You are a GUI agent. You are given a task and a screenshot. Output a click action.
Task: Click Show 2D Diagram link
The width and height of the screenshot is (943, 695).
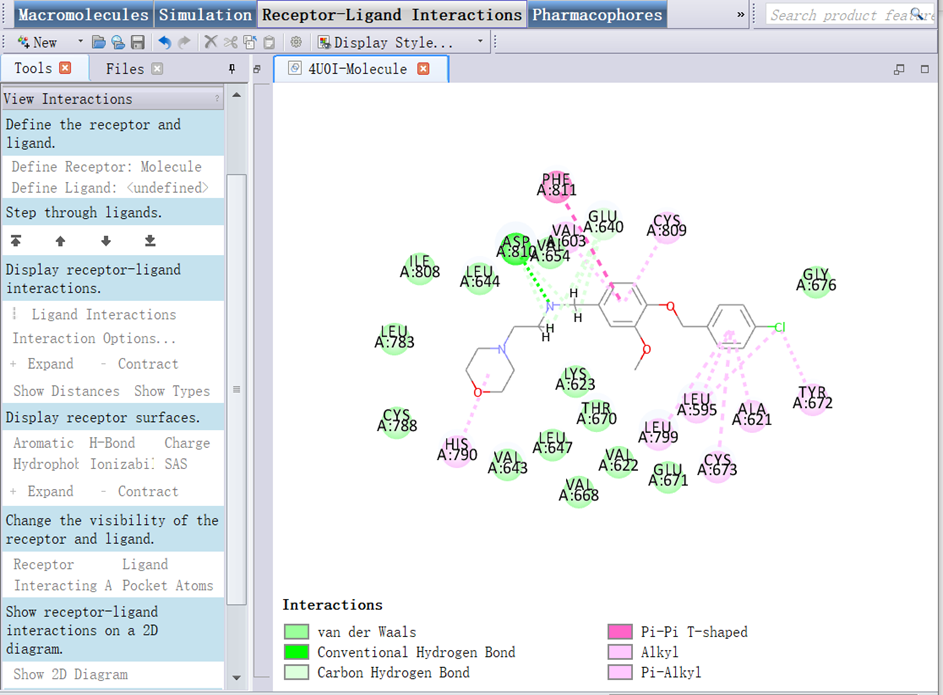click(x=70, y=674)
